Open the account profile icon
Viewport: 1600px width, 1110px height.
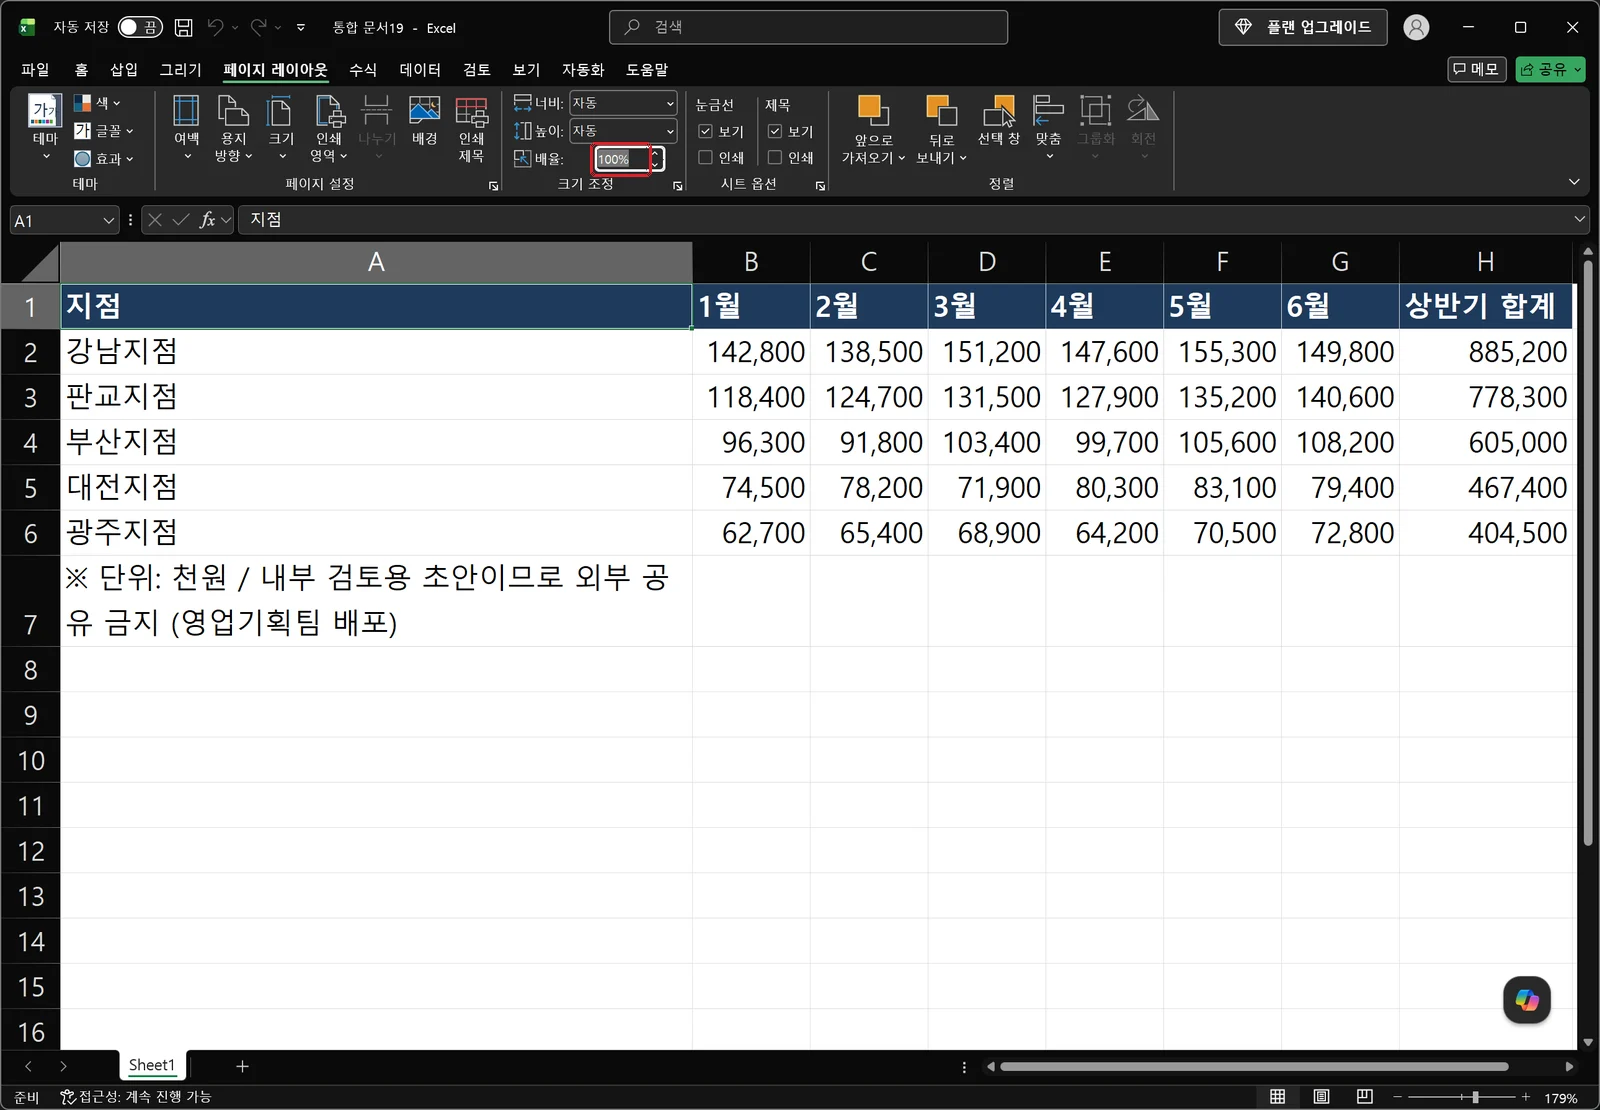click(1416, 28)
